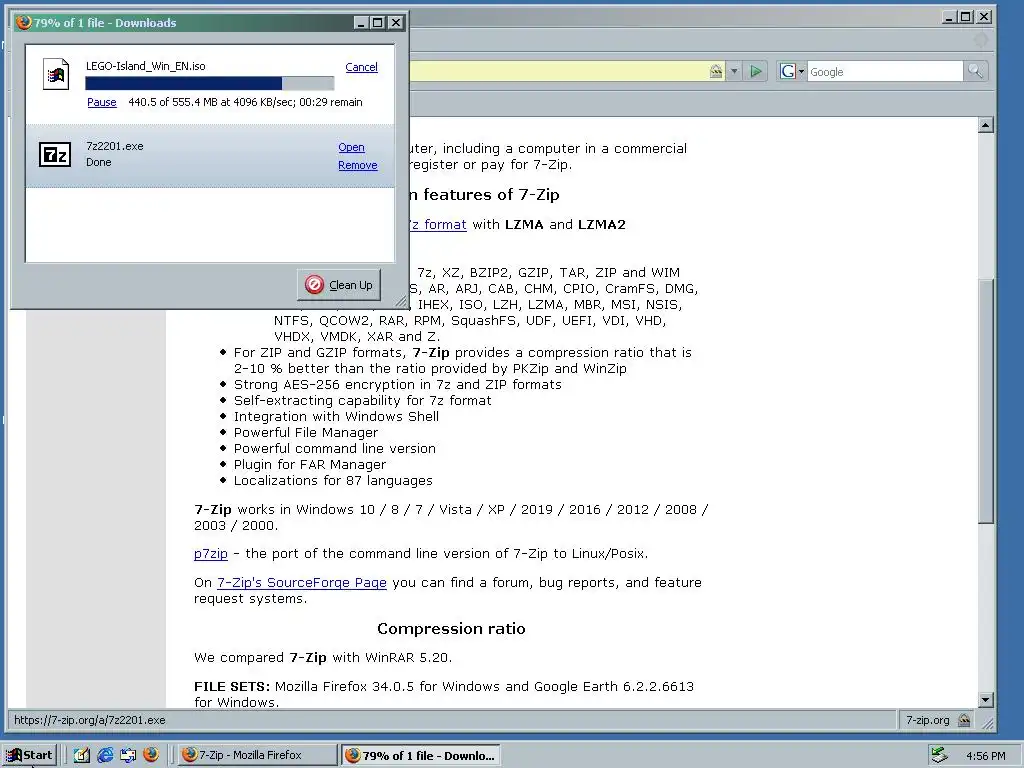Click the page scrollbar up arrow
Screen dimensions: 1024x768
(986, 125)
